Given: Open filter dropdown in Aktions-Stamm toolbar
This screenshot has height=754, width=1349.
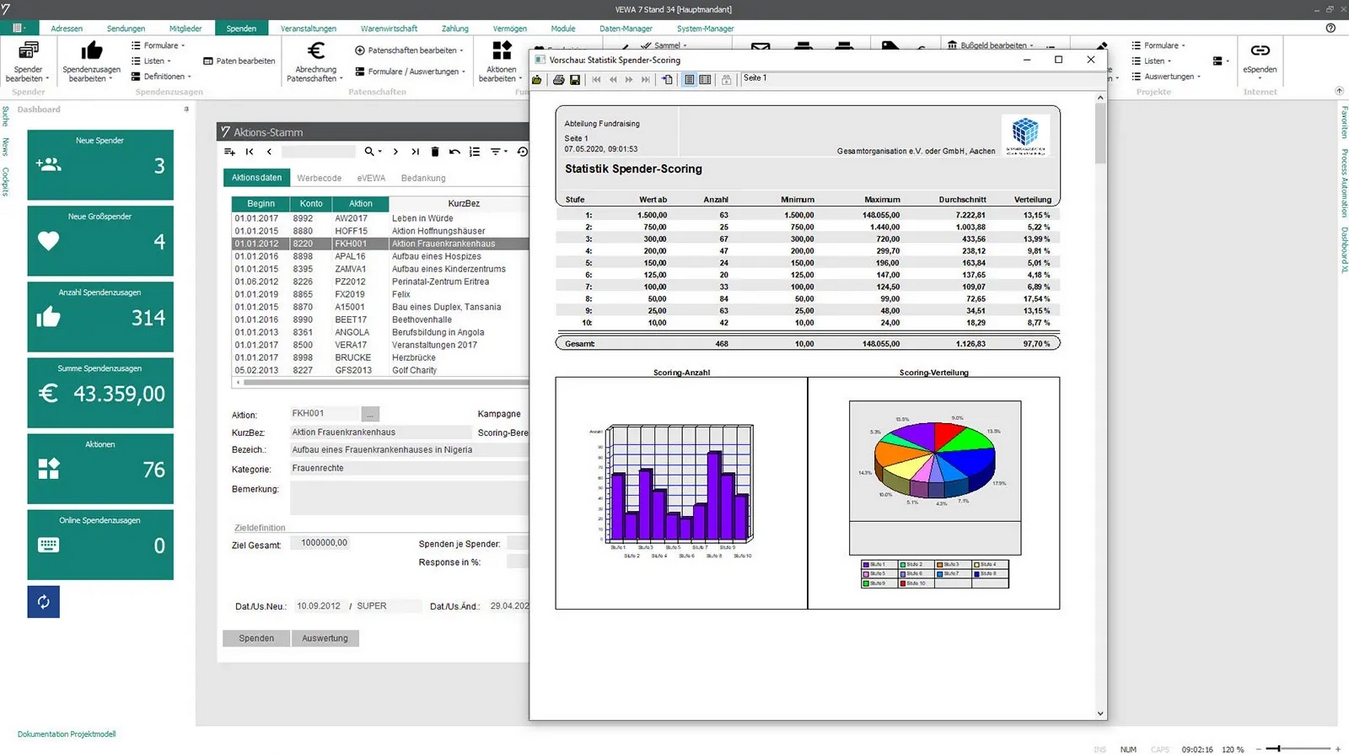Looking at the screenshot, I should tap(498, 152).
